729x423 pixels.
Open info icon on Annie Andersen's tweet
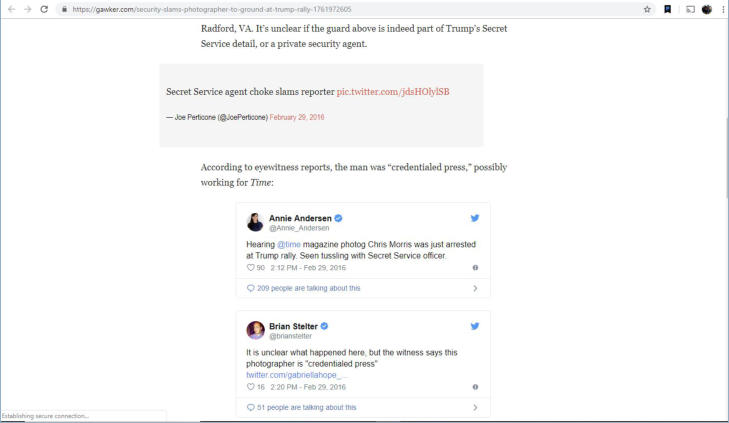(x=475, y=267)
